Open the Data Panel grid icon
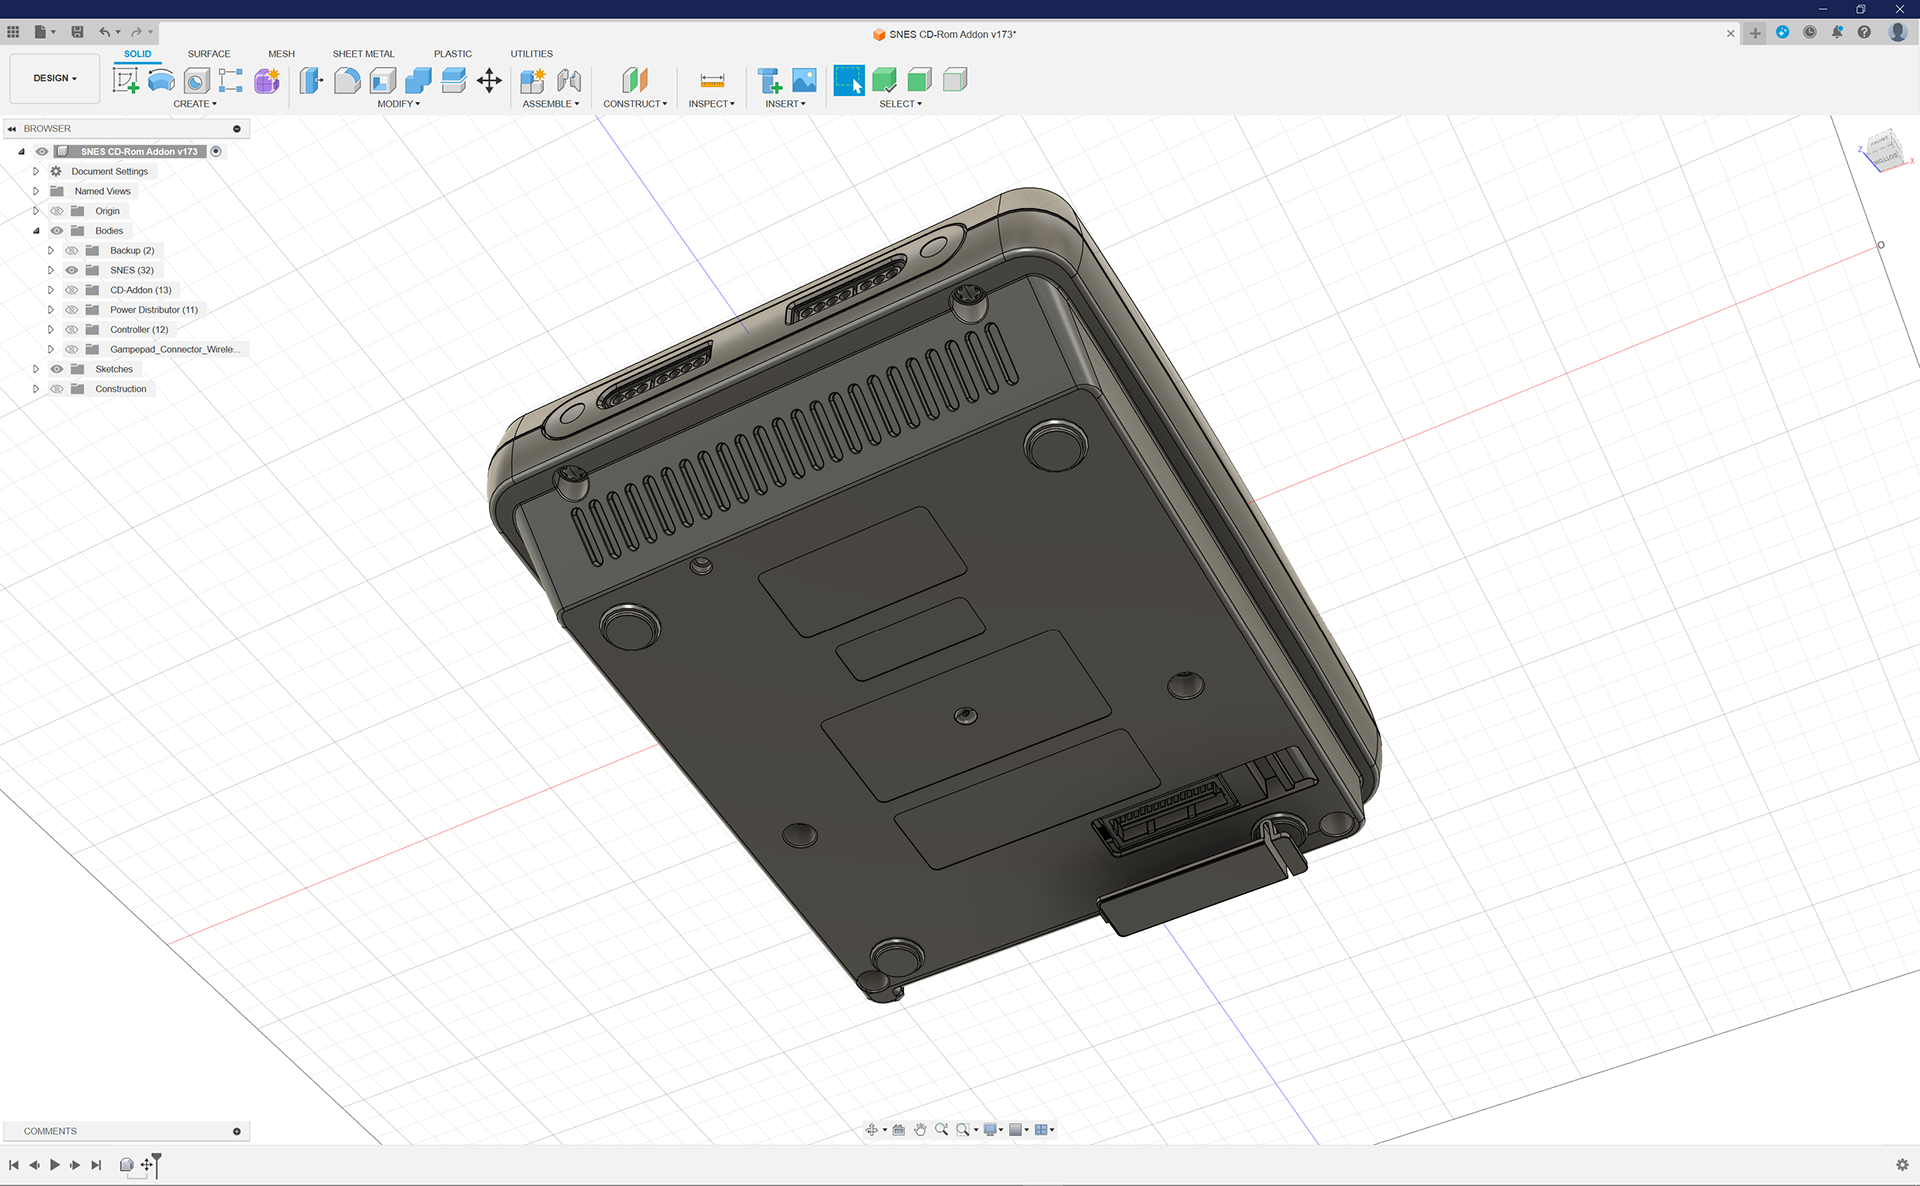The height and width of the screenshot is (1186, 1920). coord(13,32)
